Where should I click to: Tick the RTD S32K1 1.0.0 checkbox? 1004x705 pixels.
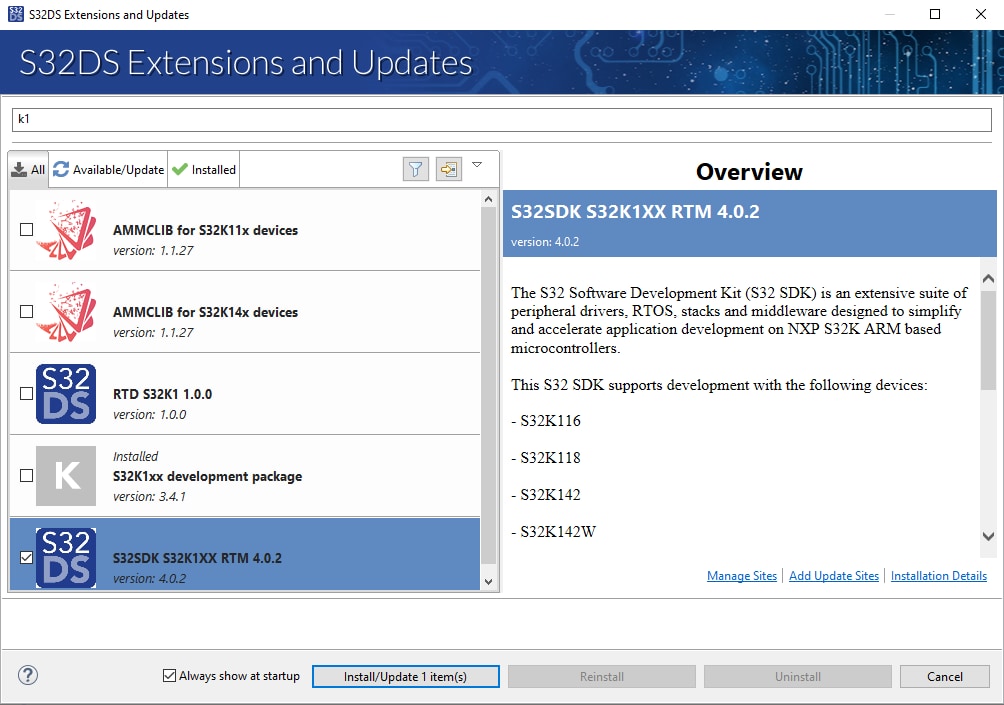pyautogui.click(x=27, y=394)
